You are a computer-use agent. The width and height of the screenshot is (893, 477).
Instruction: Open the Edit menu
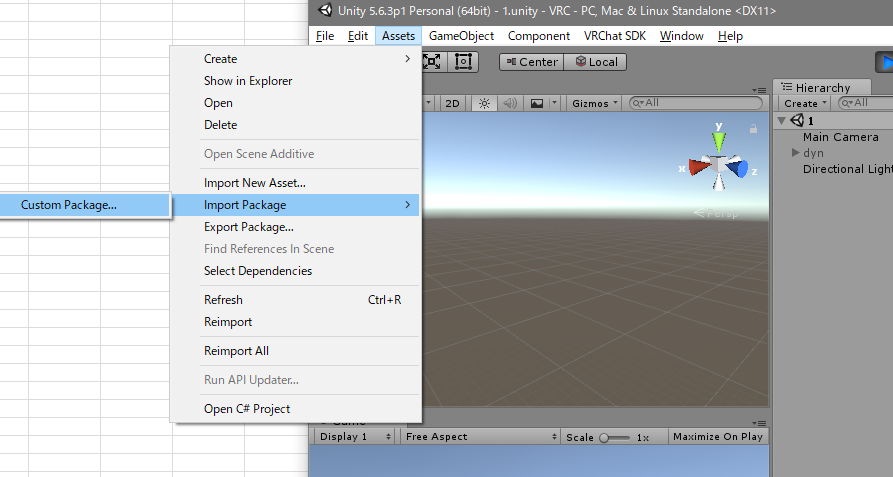point(358,36)
